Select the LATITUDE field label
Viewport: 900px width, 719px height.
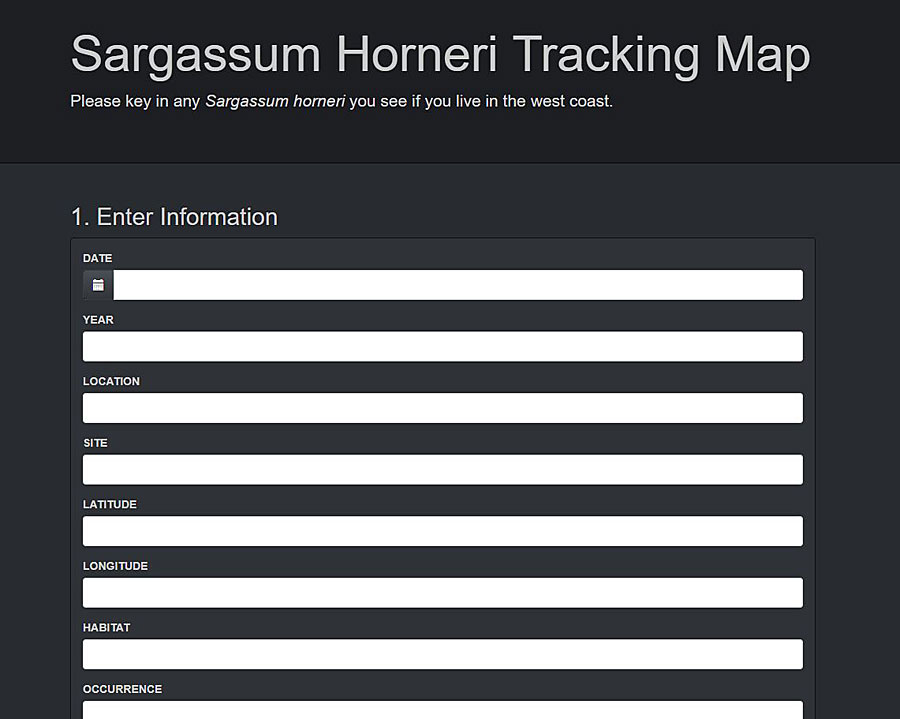109,504
